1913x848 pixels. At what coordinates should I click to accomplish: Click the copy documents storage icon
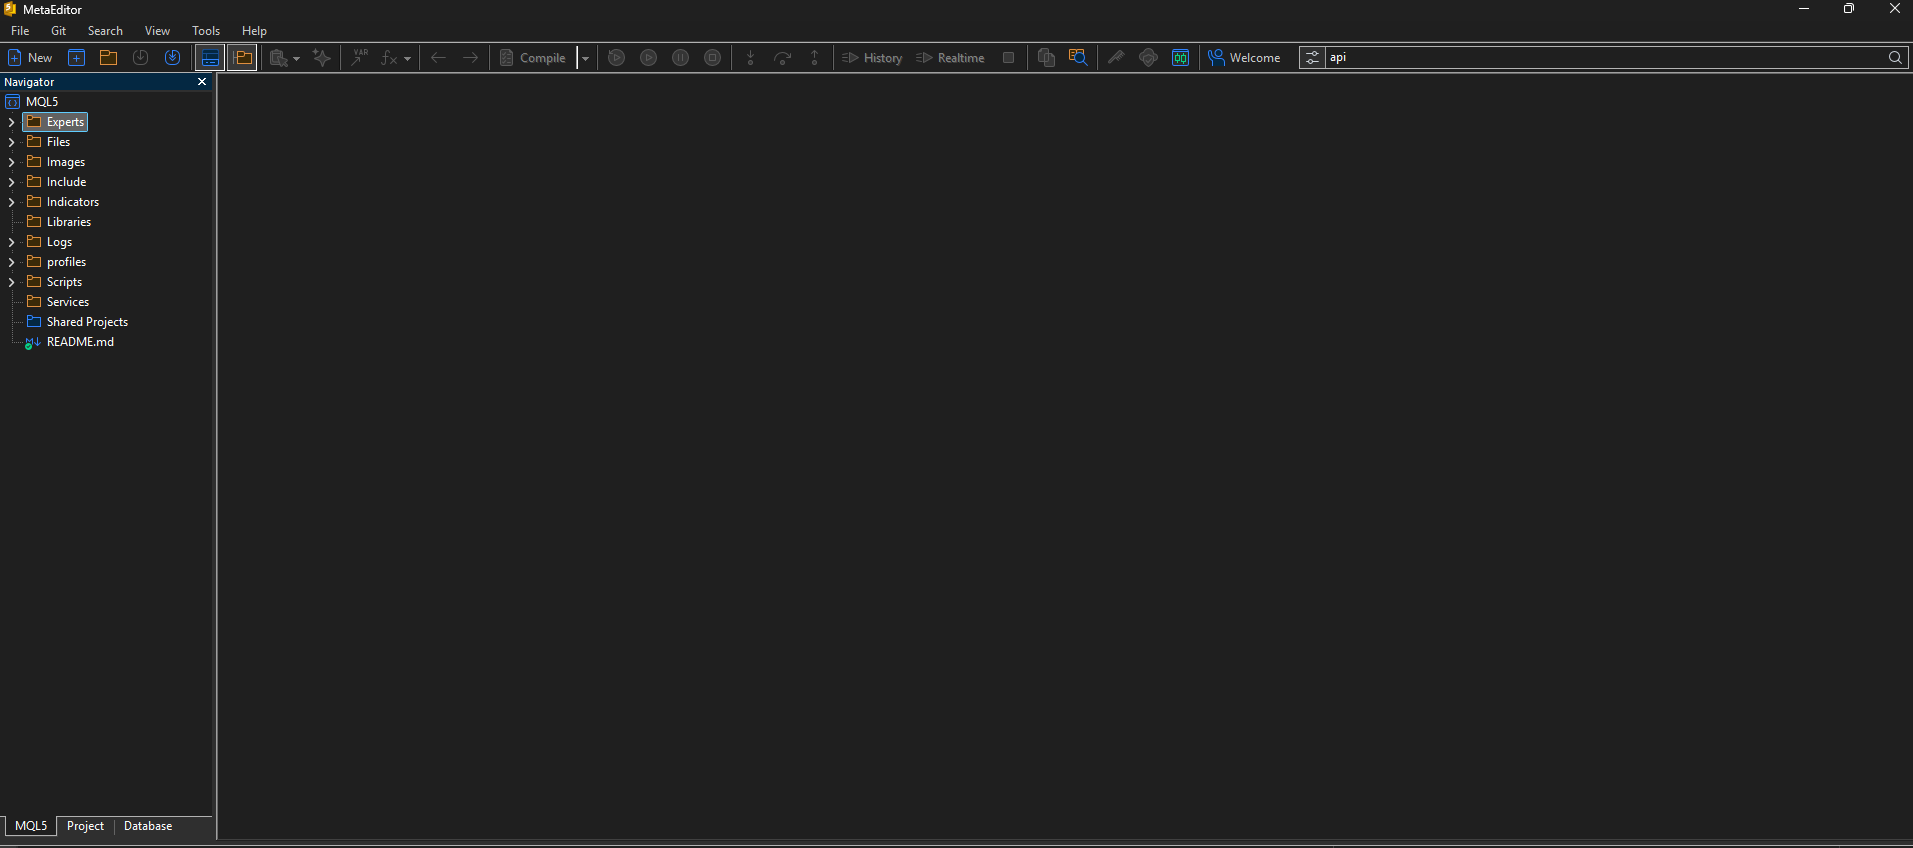(1046, 58)
